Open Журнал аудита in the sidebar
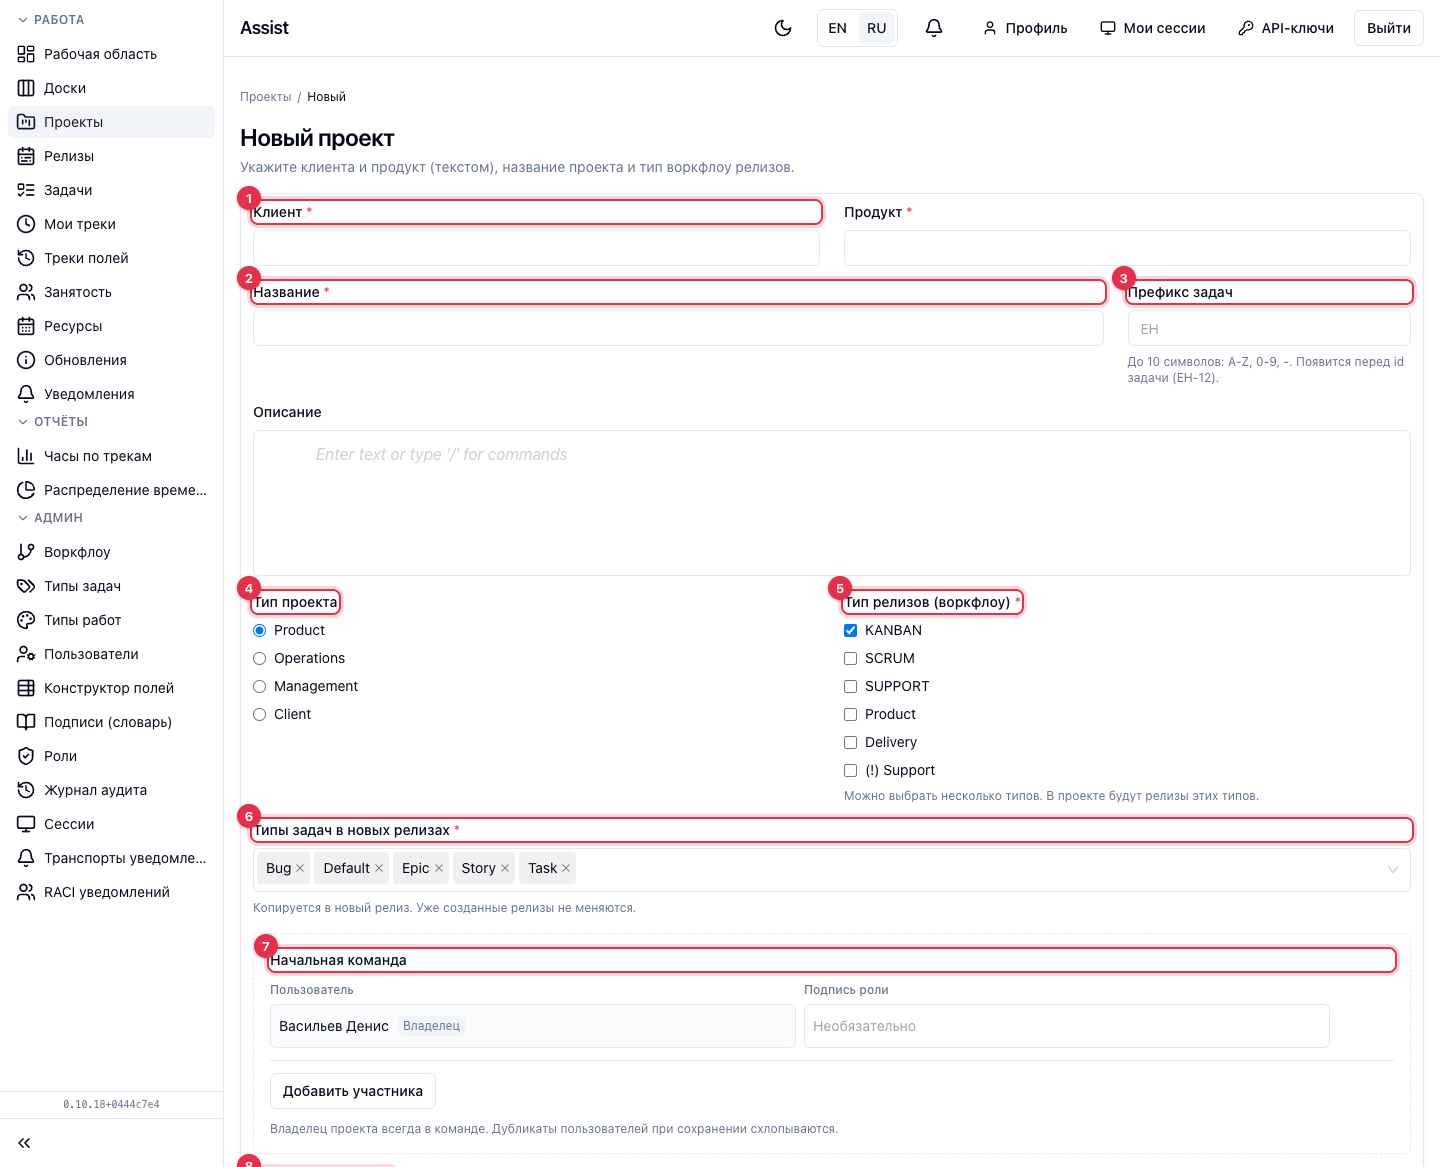This screenshot has width=1440, height=1167. point(112,790)
